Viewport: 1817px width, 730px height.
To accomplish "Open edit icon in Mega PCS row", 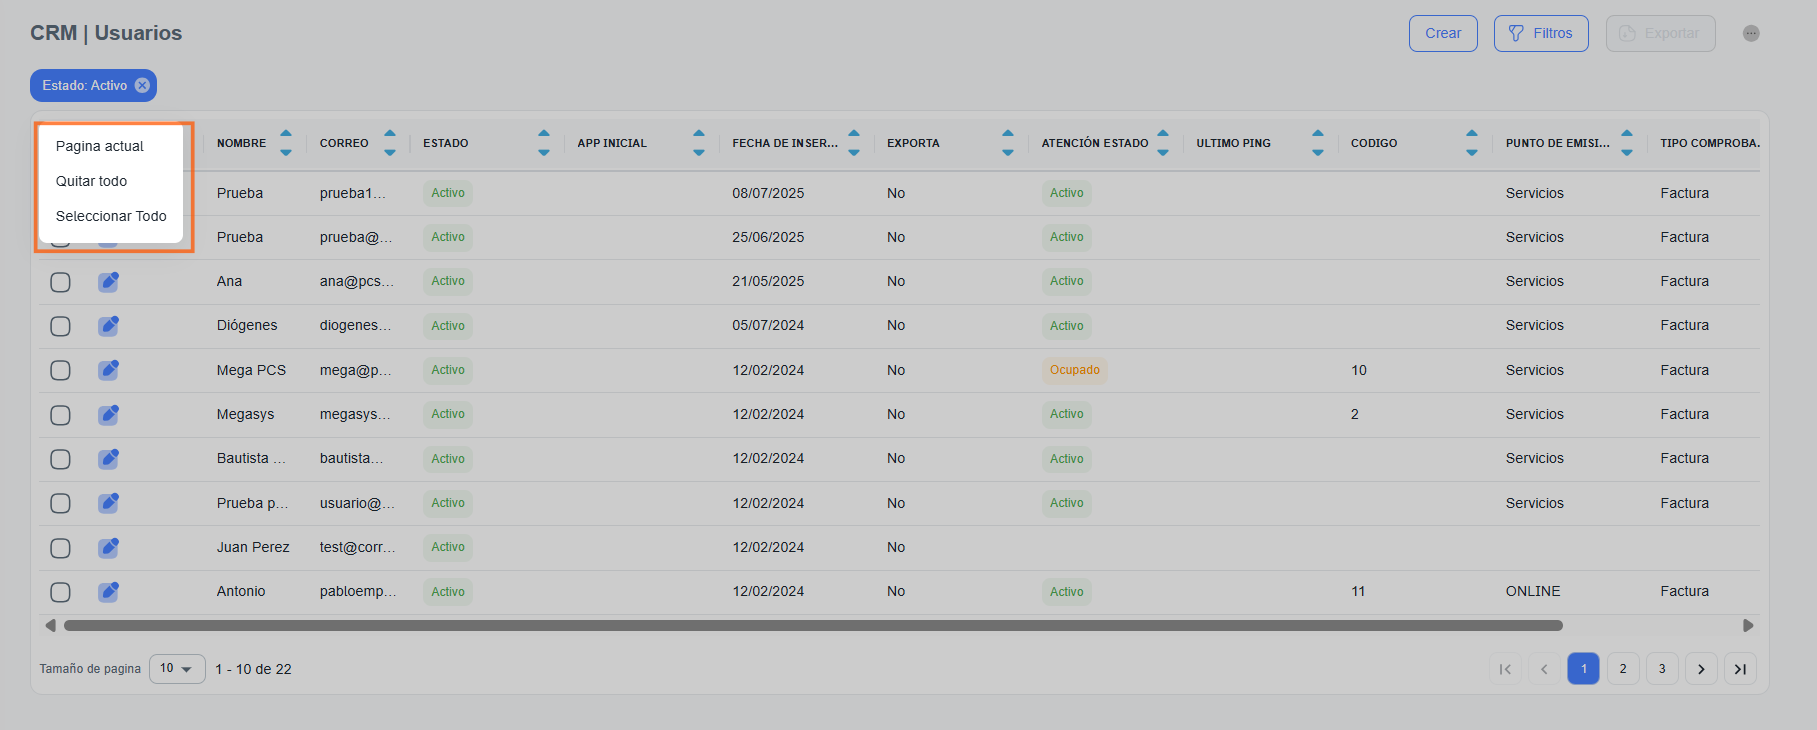I will (x=108, y=370).
